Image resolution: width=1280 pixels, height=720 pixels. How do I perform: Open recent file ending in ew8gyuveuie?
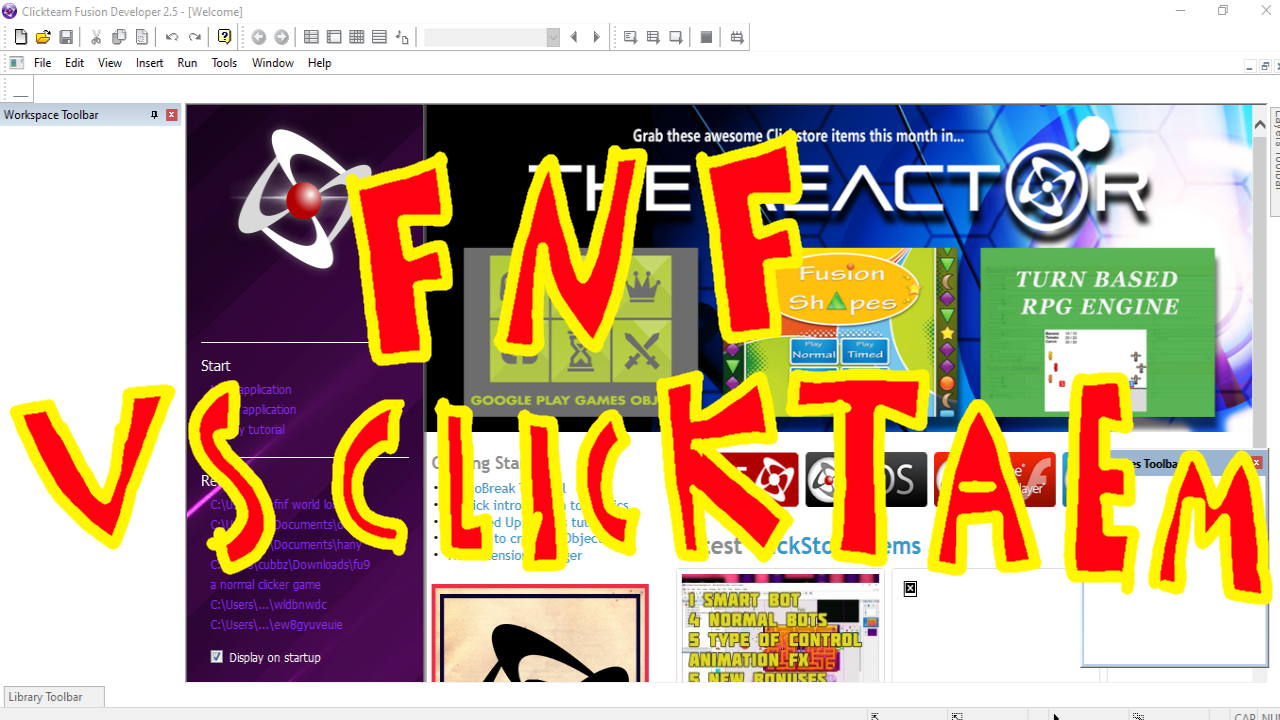(276, 625)
